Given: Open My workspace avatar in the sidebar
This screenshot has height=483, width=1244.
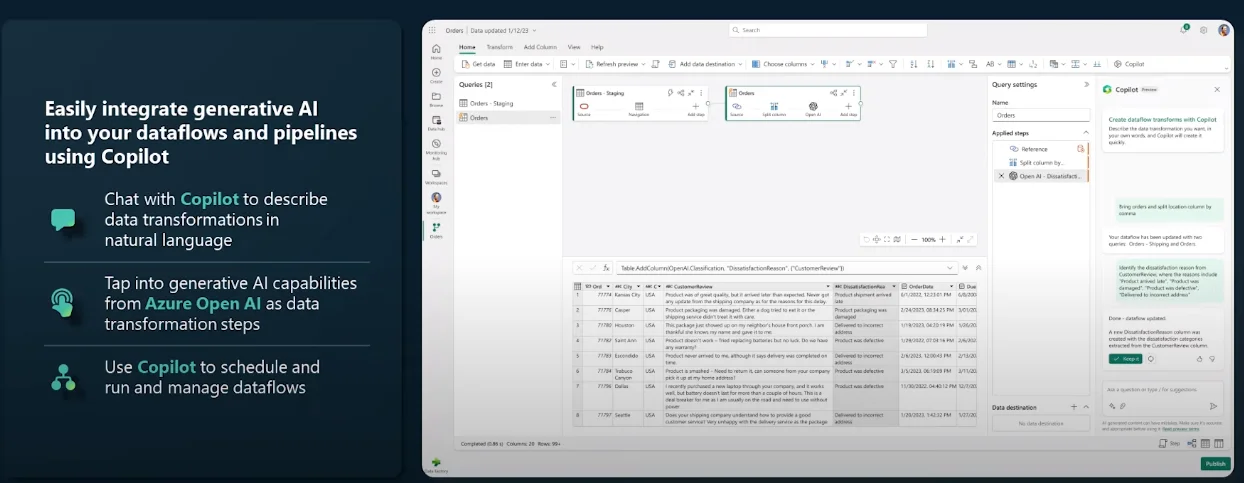Looking at the screenshot, I should [436, 198].
